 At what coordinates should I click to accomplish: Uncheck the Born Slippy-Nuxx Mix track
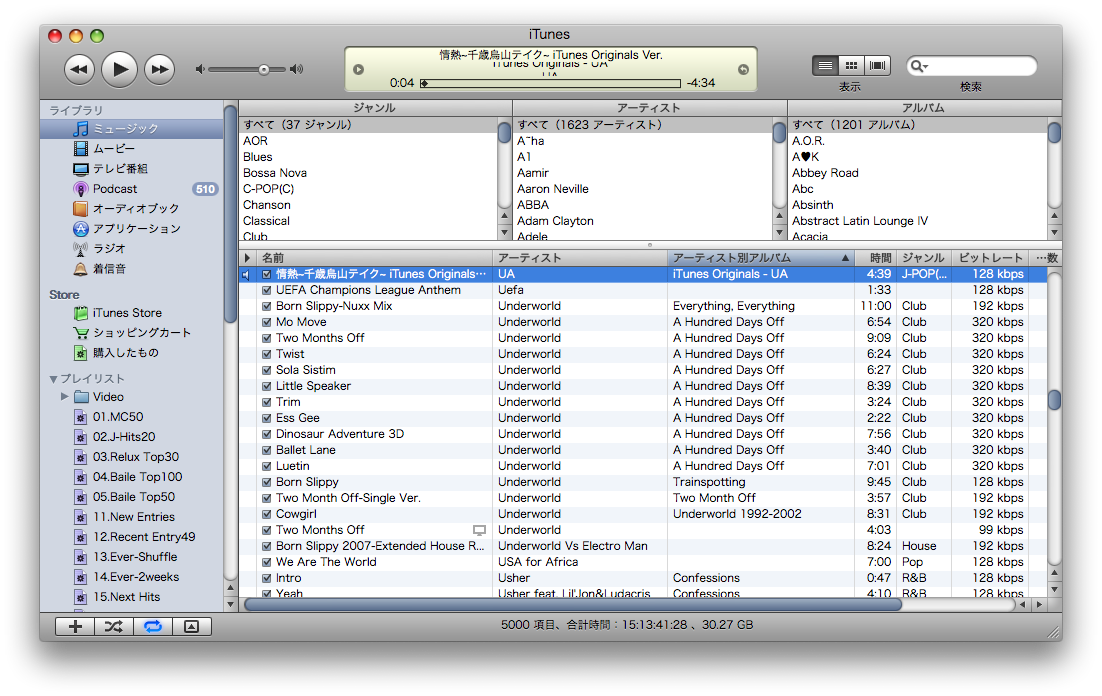coord(266,307)
